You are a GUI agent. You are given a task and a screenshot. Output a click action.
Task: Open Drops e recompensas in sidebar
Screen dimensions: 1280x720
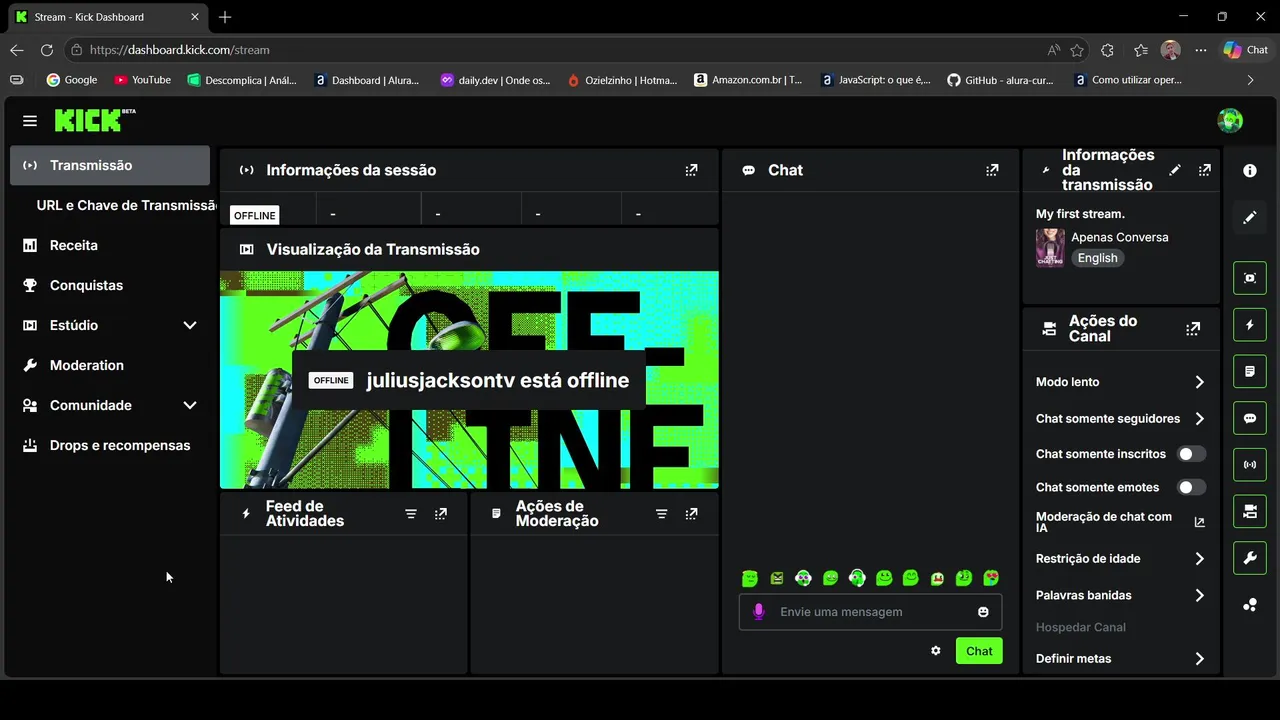coord(110,445)
